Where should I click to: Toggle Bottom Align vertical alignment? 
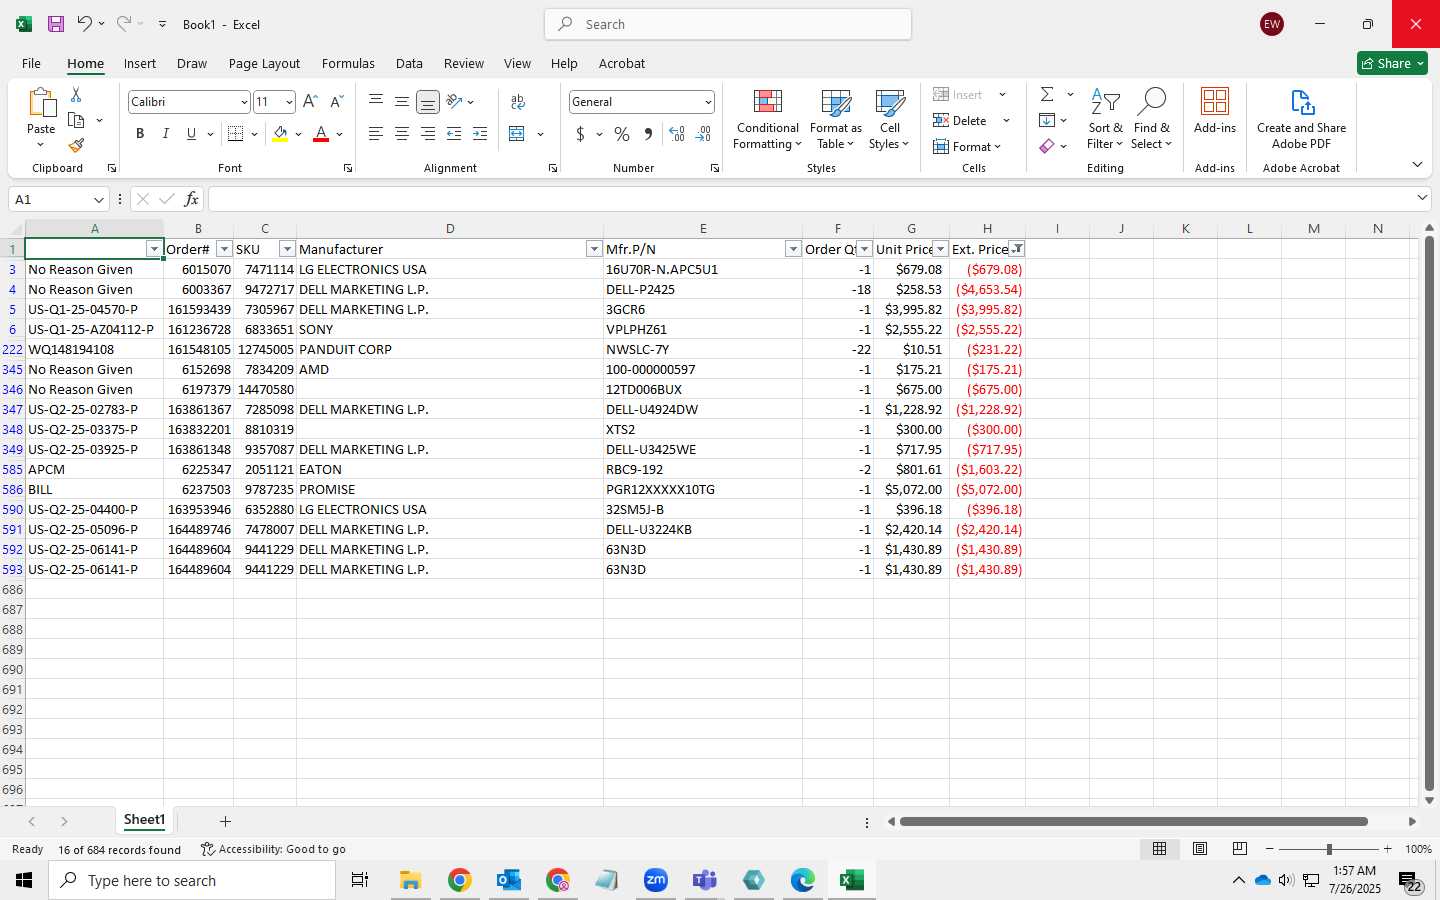(428, 102)
